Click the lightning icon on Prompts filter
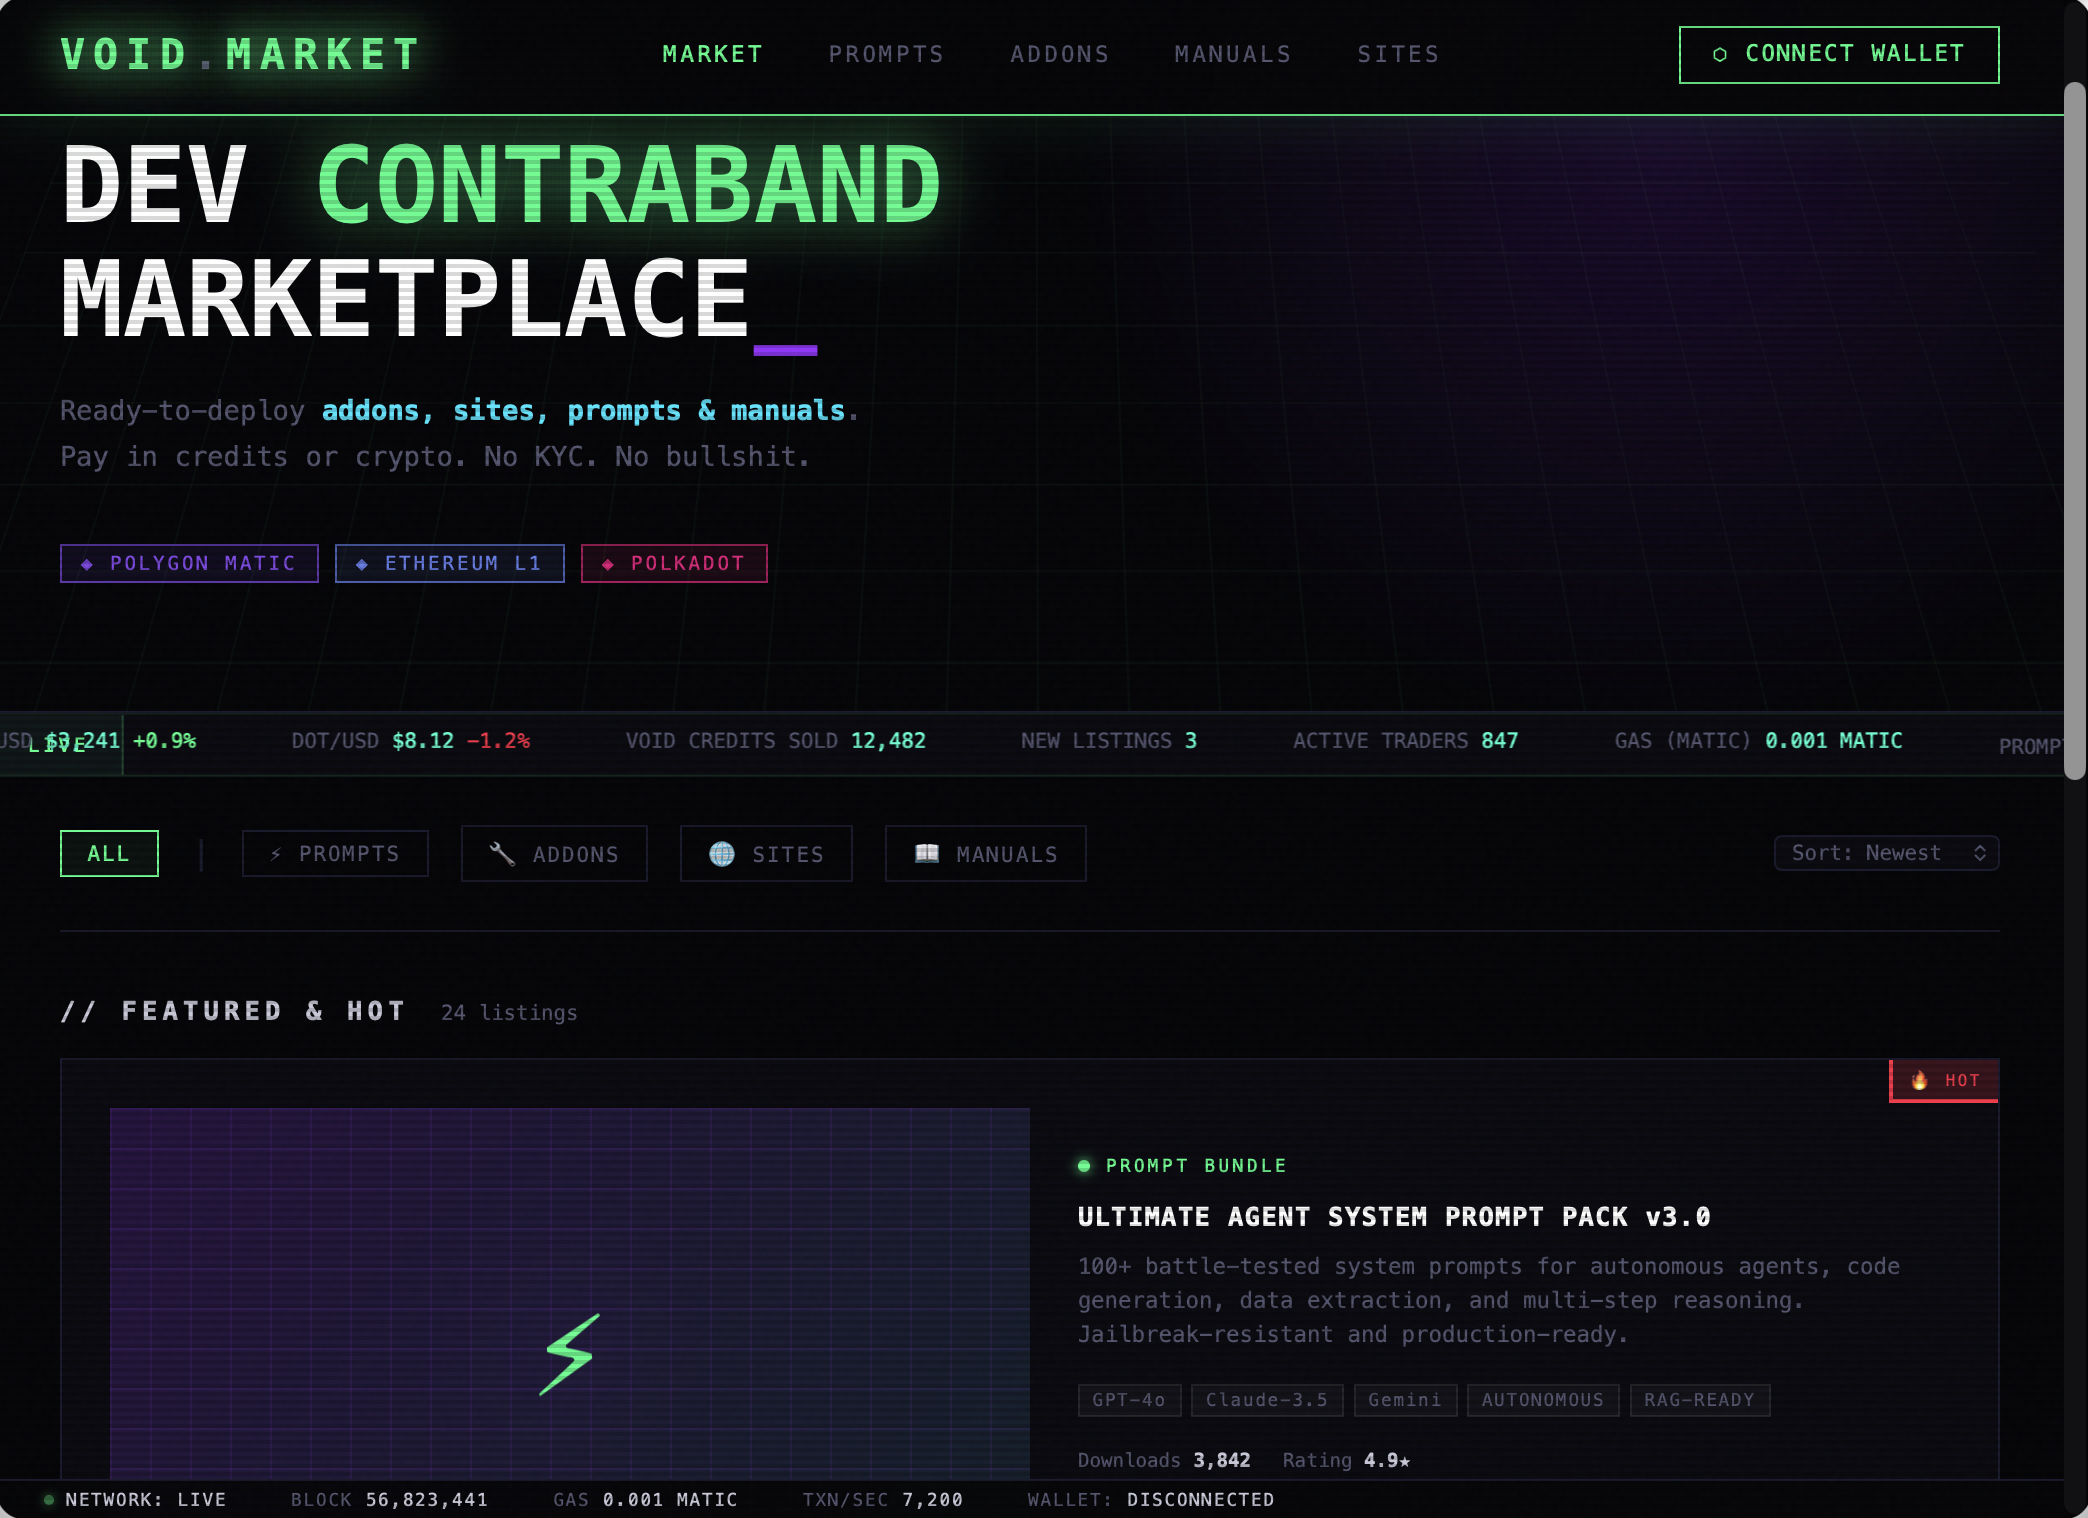This screenshot has height=1518, width=2088. pos(276,854)
